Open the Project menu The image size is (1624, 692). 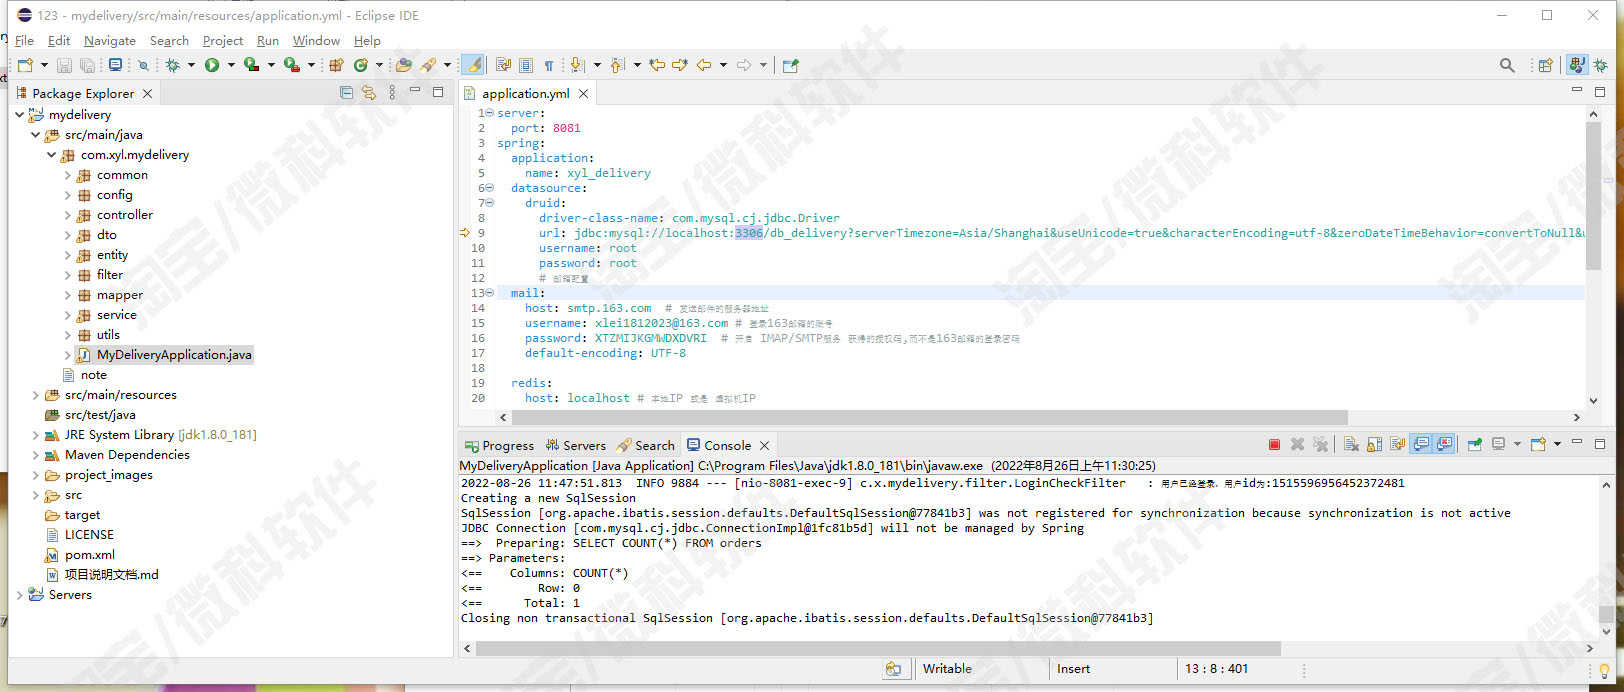223,41
